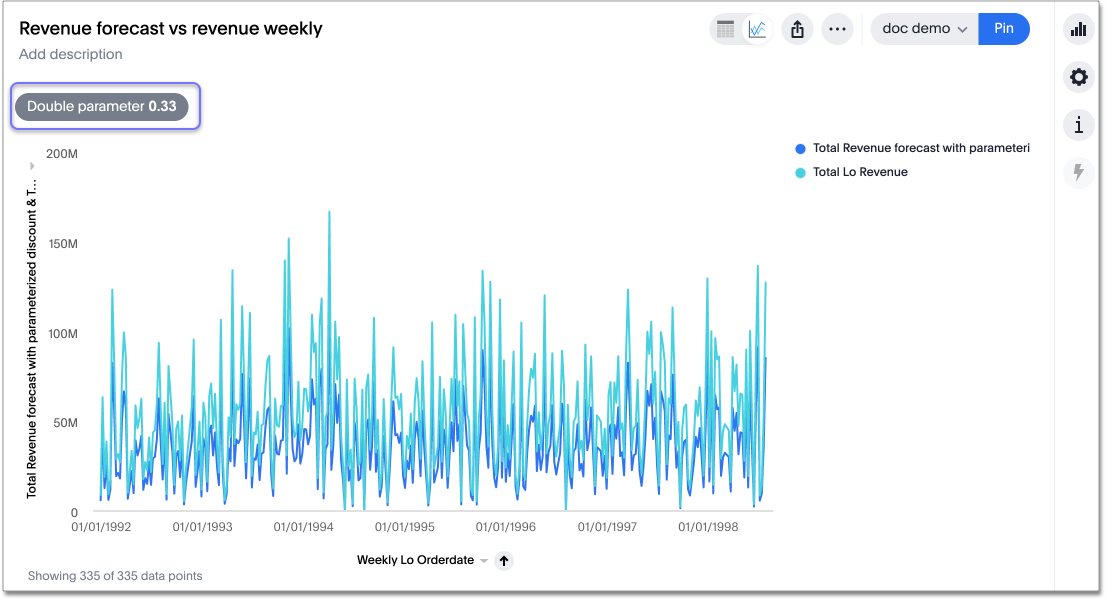Toggle Total Lo Revenue legend series
The width and height of the screenshot is (1106, 600).
[x=860, y=172]
